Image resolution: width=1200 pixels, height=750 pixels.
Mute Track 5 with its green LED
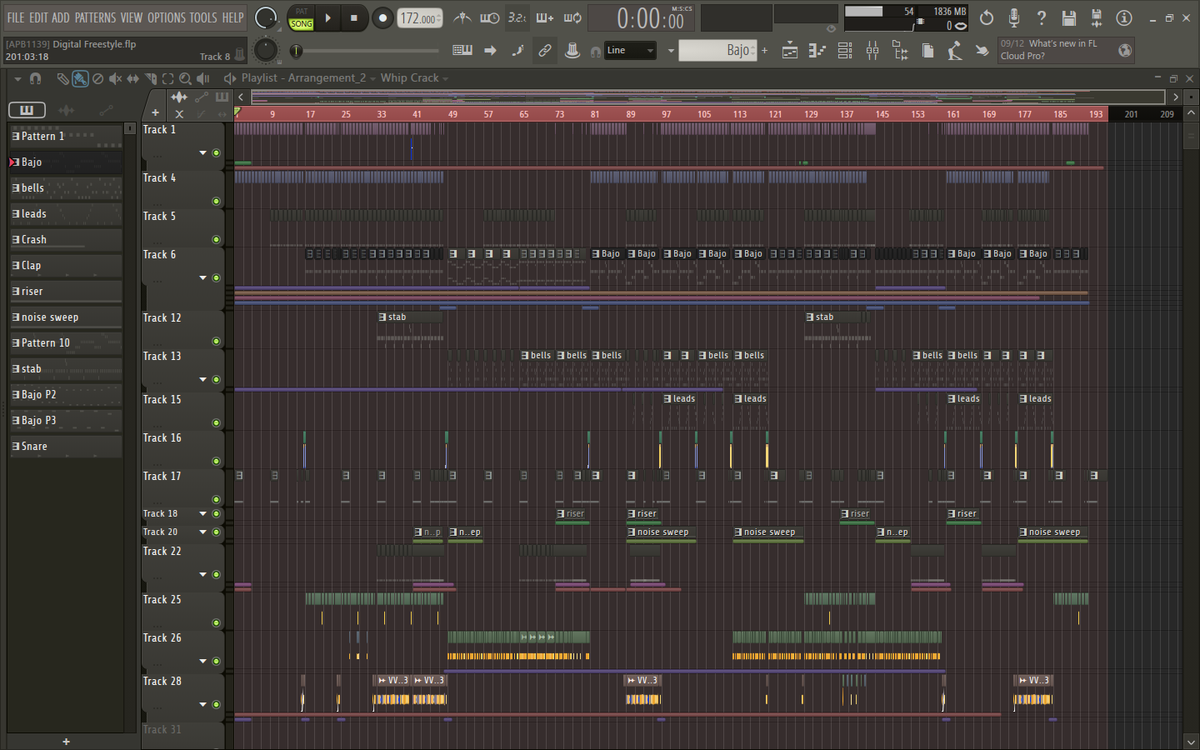tap(216, 239)
